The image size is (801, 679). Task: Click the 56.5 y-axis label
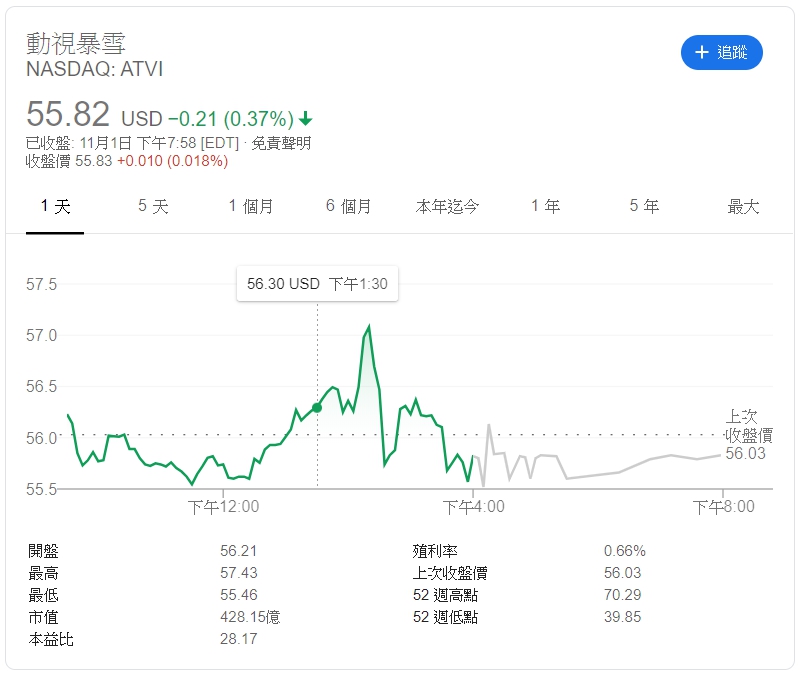[41, 386]
